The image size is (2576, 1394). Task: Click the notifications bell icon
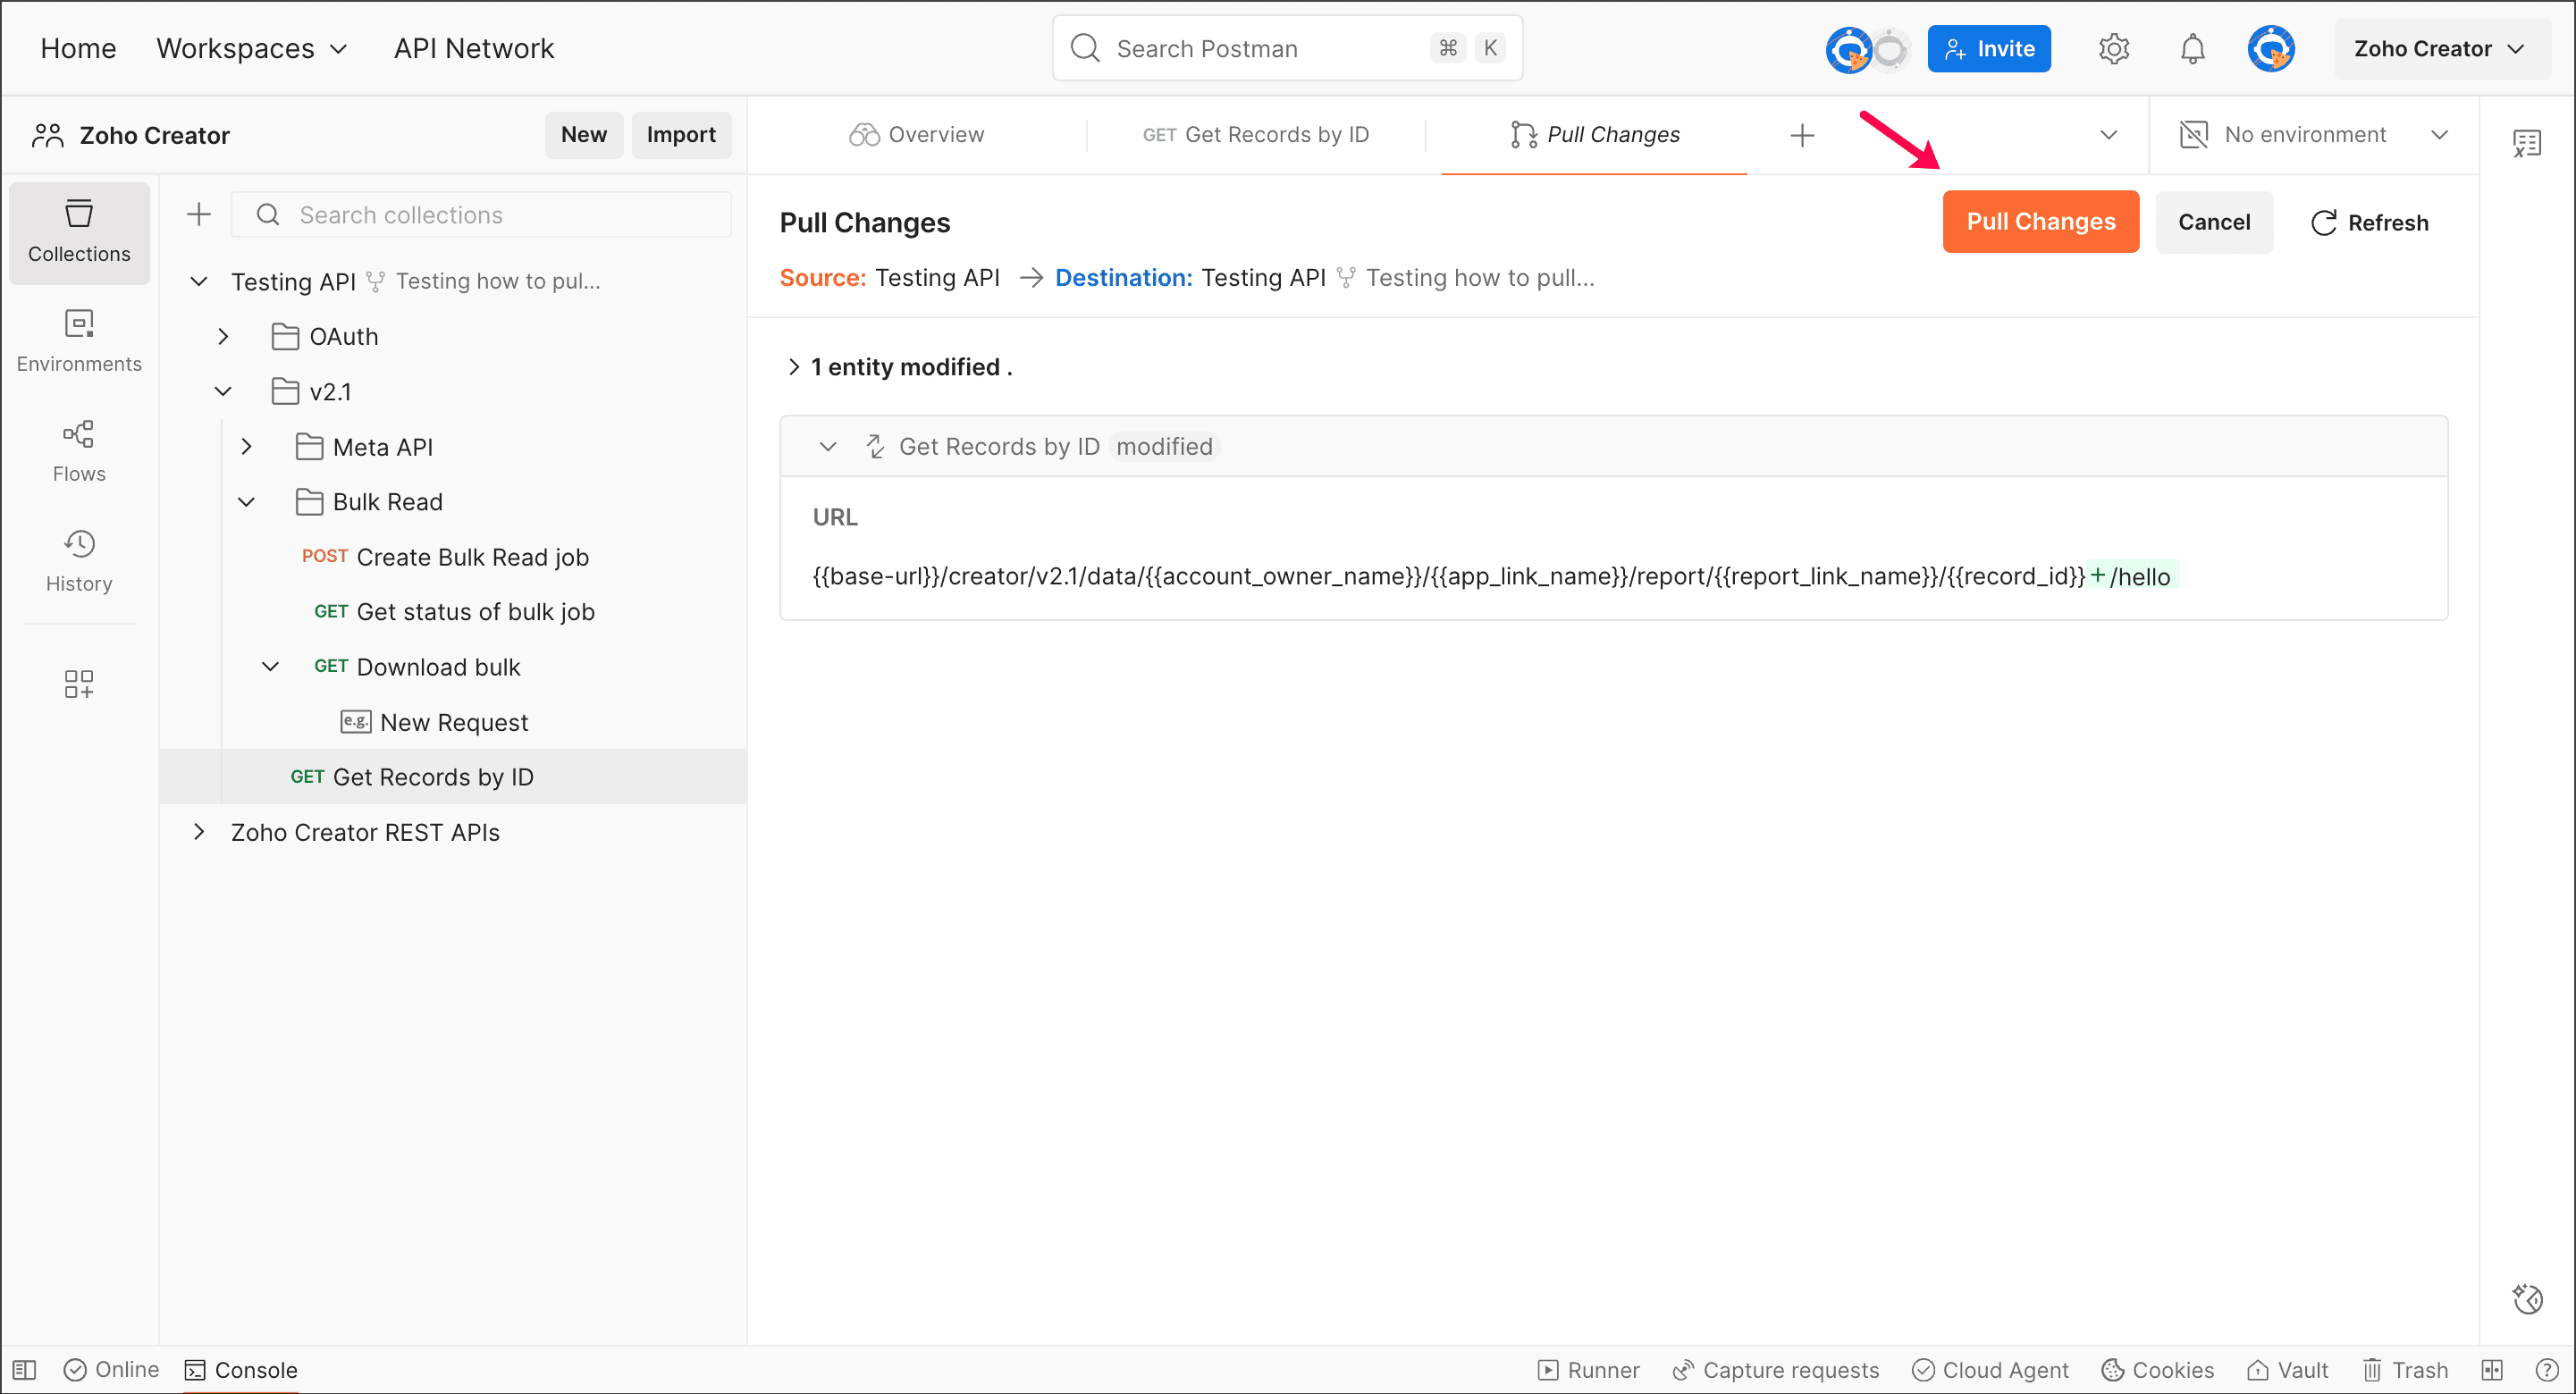[2192, 49]
